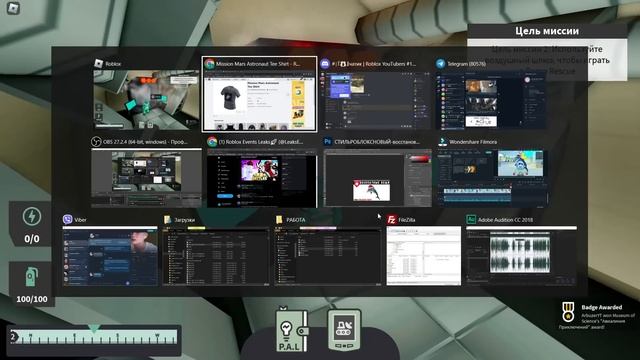Click the FileZilla Fz icon
Image resolution: width=640 pixels, height=360 pixels.
391,220
